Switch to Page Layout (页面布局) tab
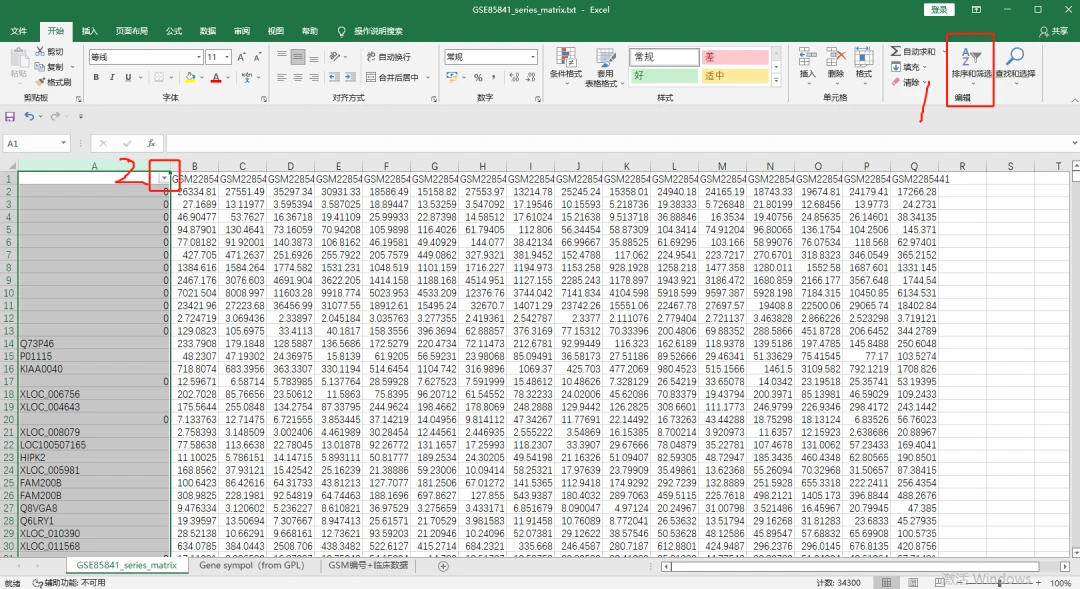 coord(132,31)
